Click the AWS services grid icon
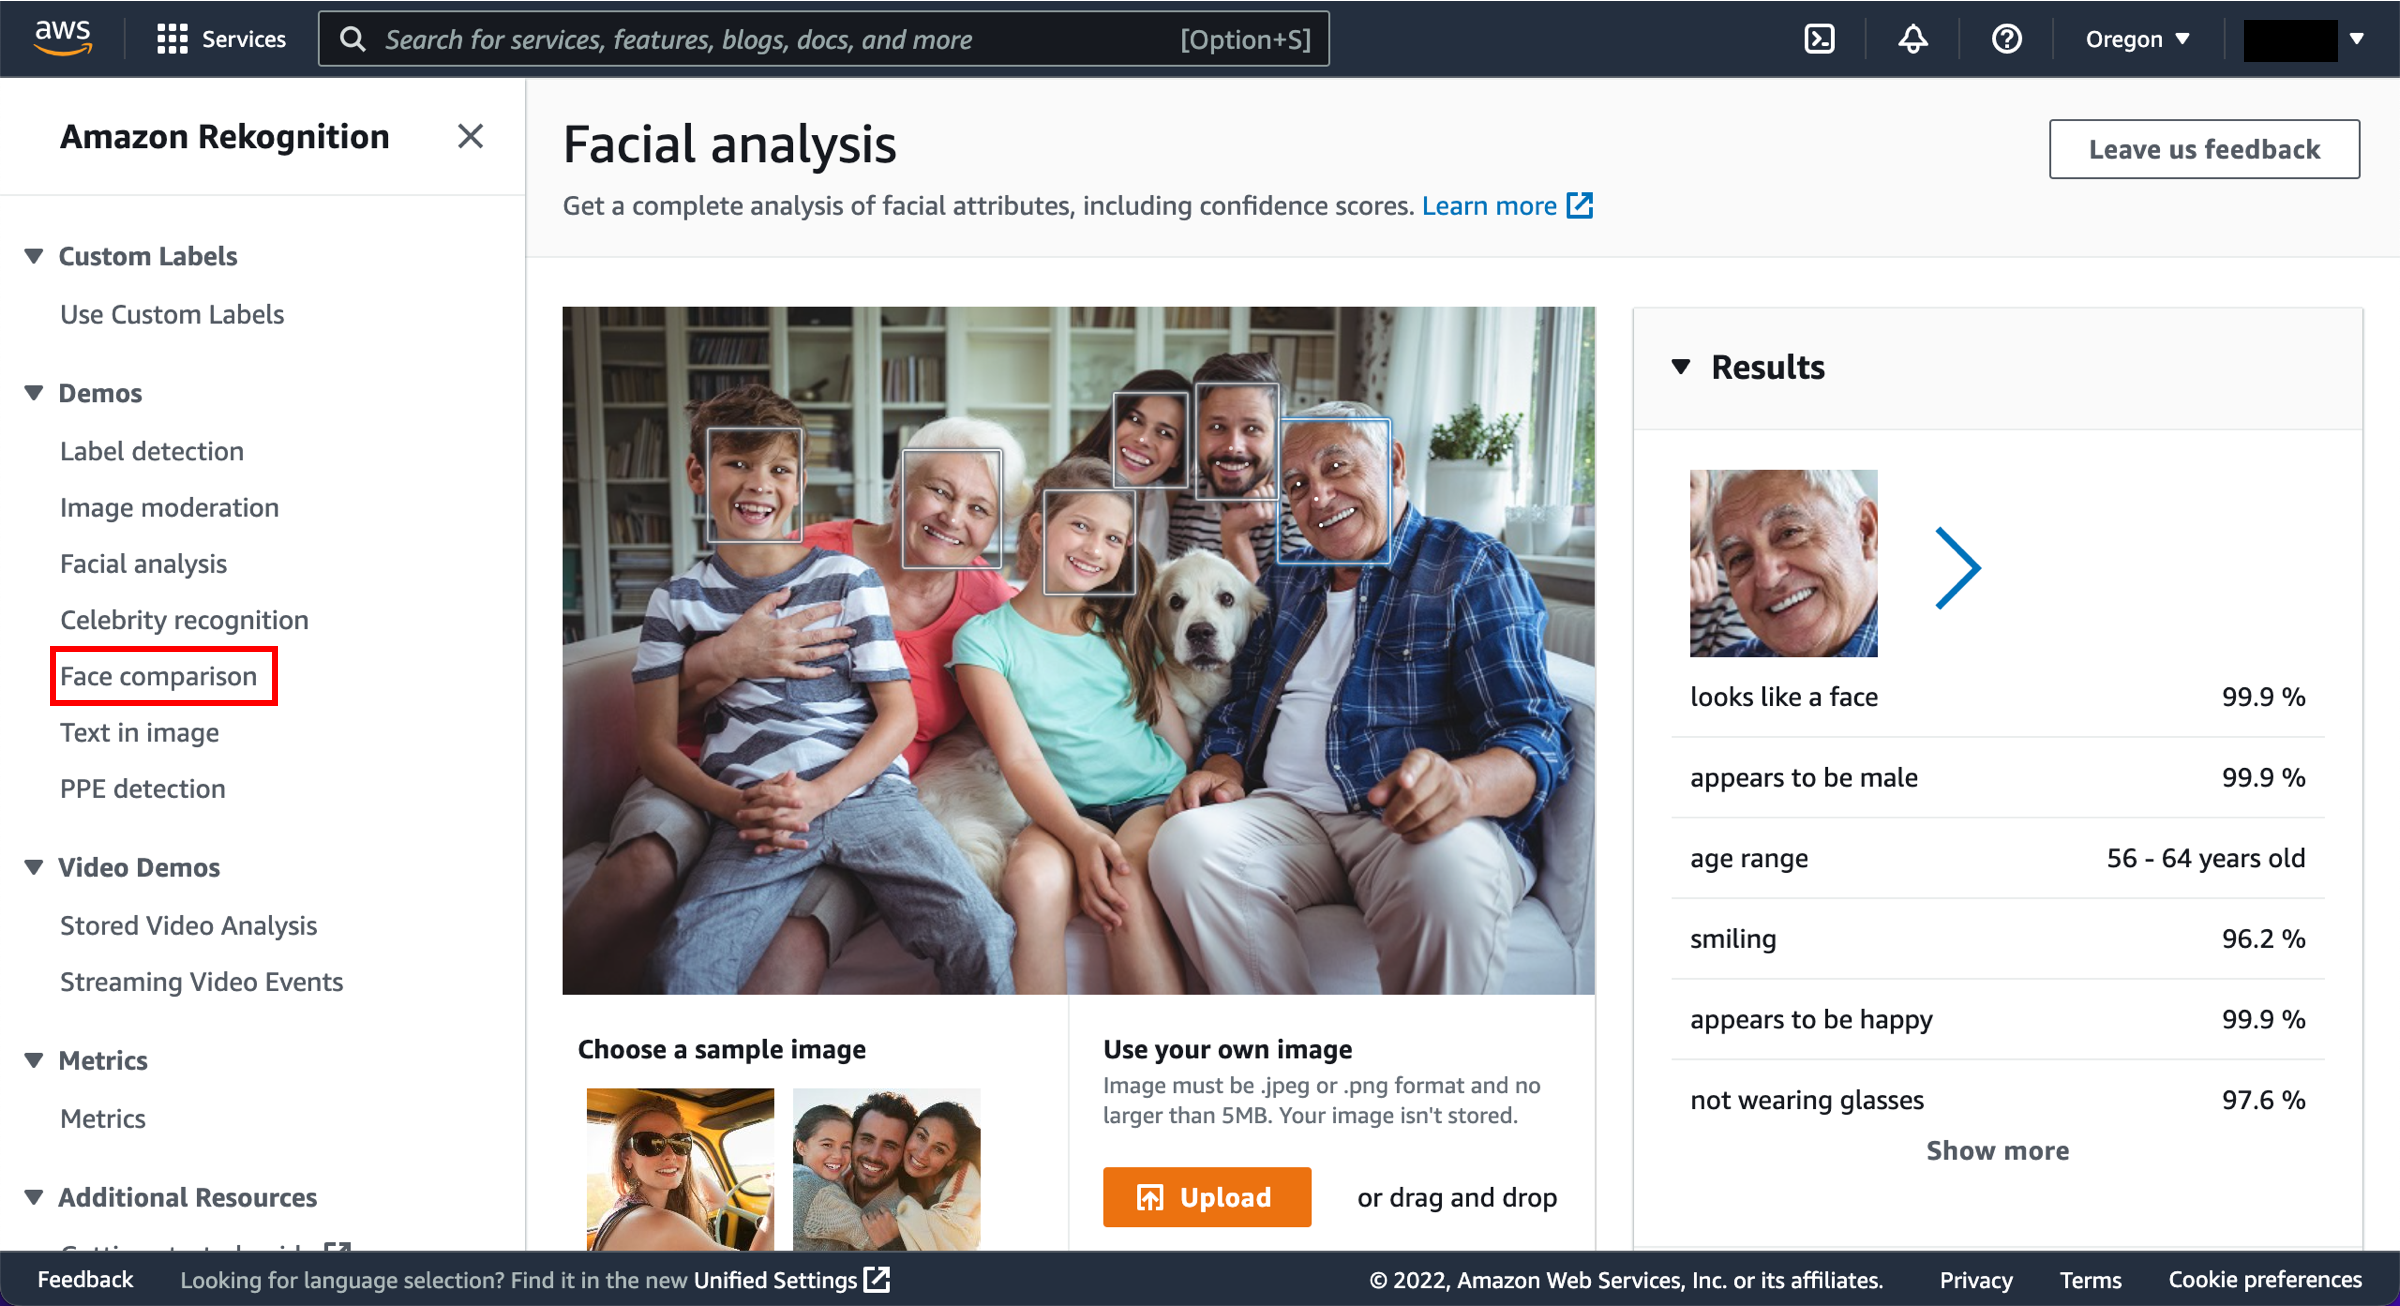The height and width of the screenshot is (1306, 2400). [169, 39]
